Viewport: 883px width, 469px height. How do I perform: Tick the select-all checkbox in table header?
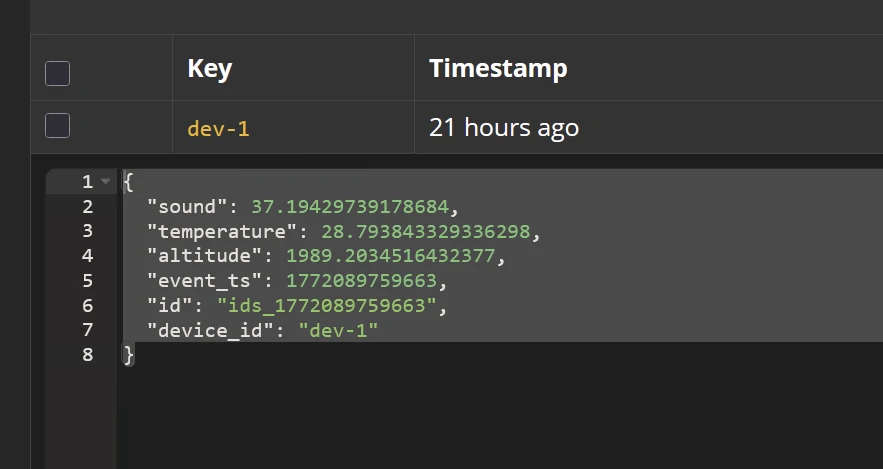[x=58, y=73]
